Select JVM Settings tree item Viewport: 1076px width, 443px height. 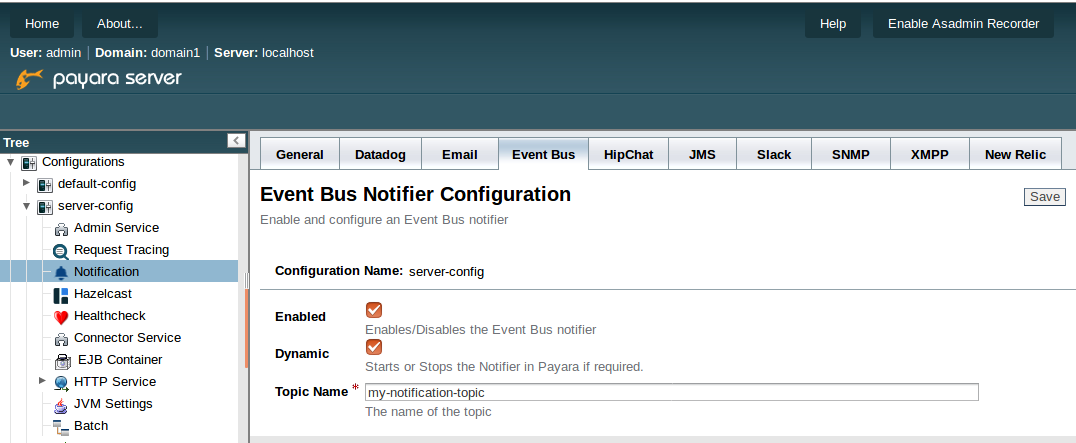pyautogui.click(x=113, y=403)
